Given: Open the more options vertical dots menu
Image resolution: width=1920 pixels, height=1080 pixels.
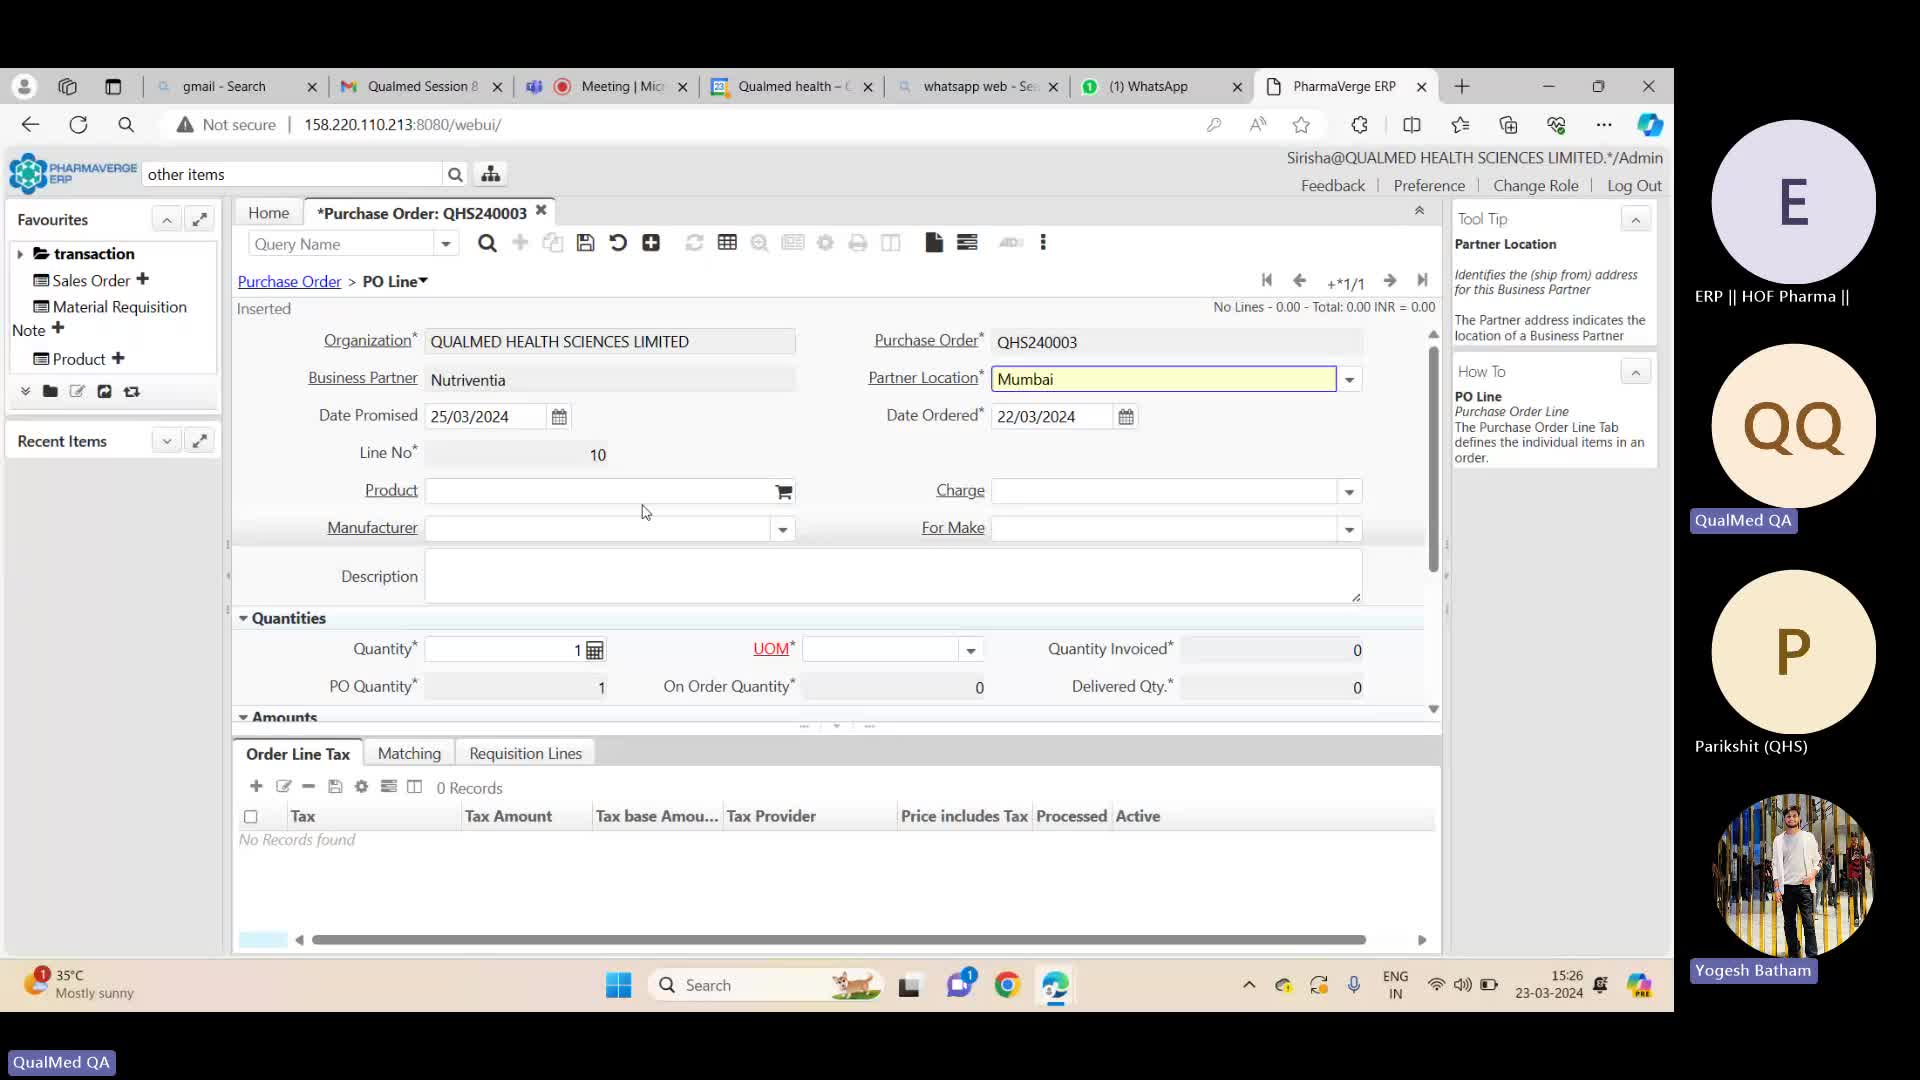Looking at the screenshot, I should pos(1043,243).
